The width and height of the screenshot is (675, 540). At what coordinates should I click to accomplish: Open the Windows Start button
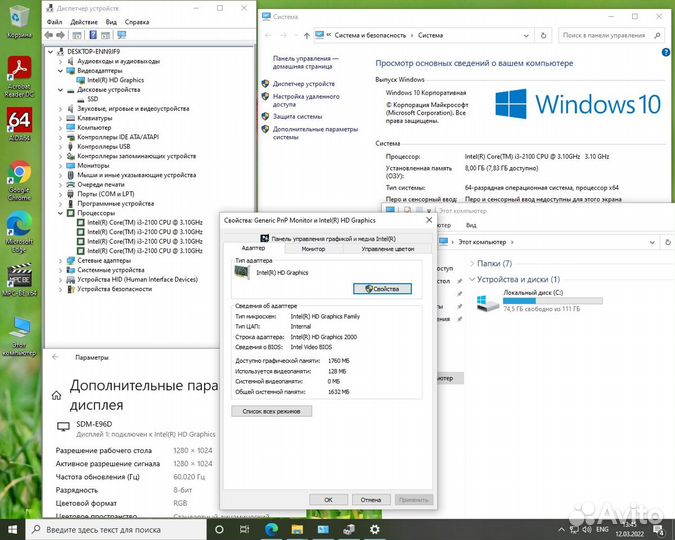click(x=12, y=529)
